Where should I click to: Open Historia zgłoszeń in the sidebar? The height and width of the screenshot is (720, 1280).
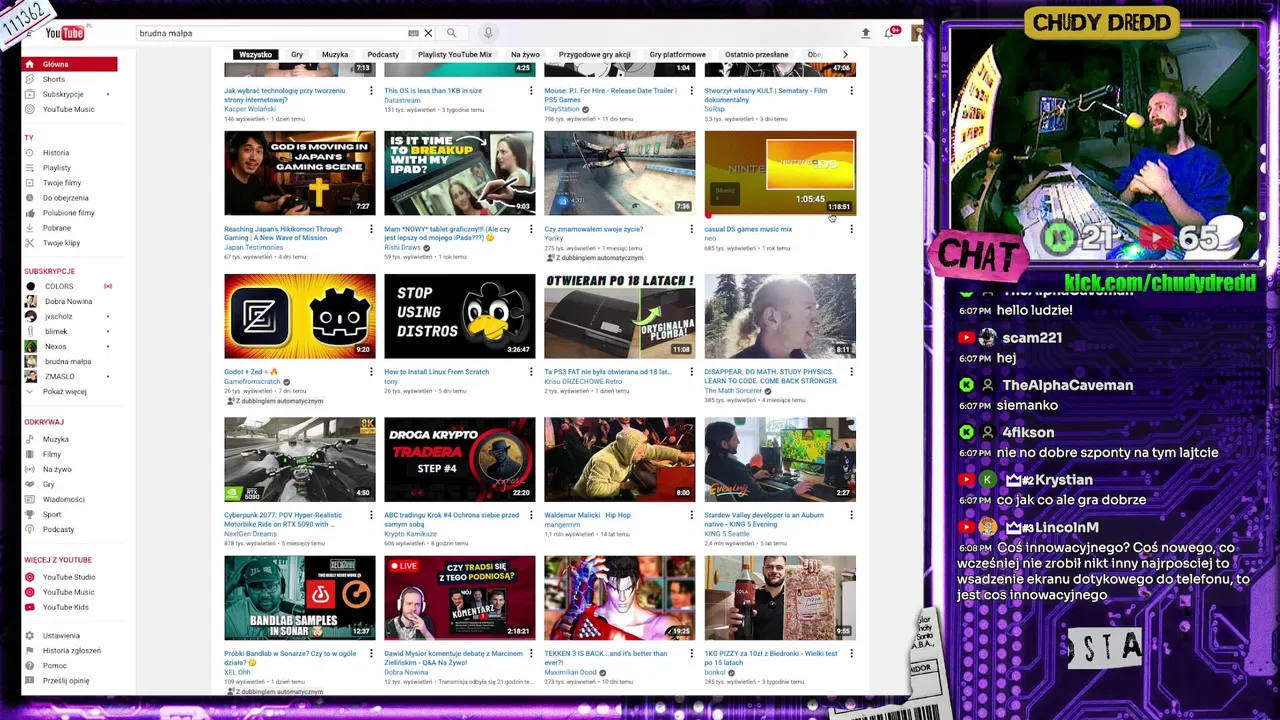click(69, 650)
